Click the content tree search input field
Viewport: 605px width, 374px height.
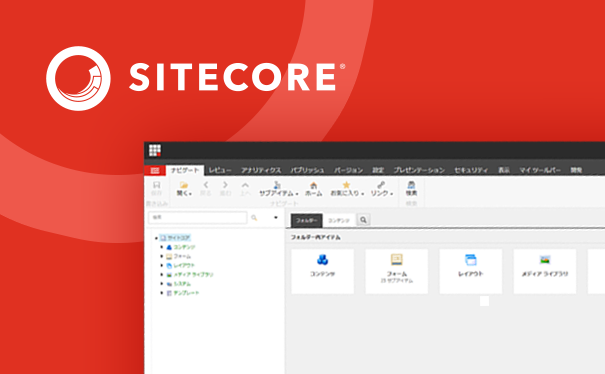198,218
